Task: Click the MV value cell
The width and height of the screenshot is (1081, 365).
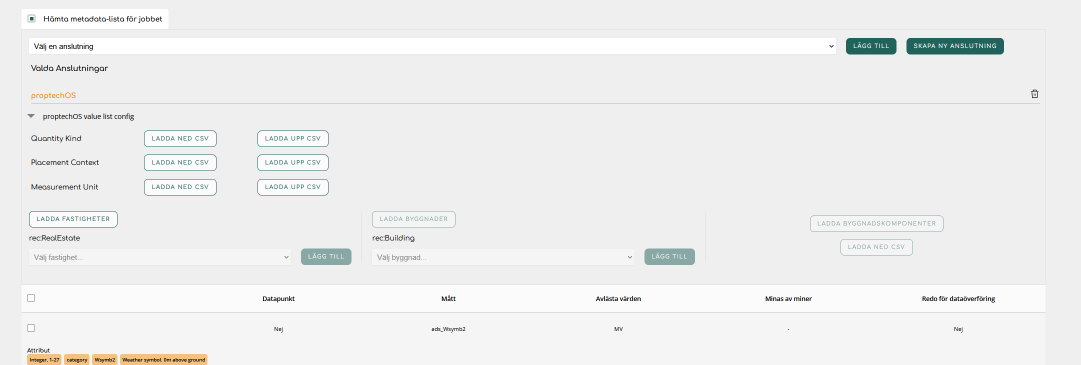Action: (618, 329)
